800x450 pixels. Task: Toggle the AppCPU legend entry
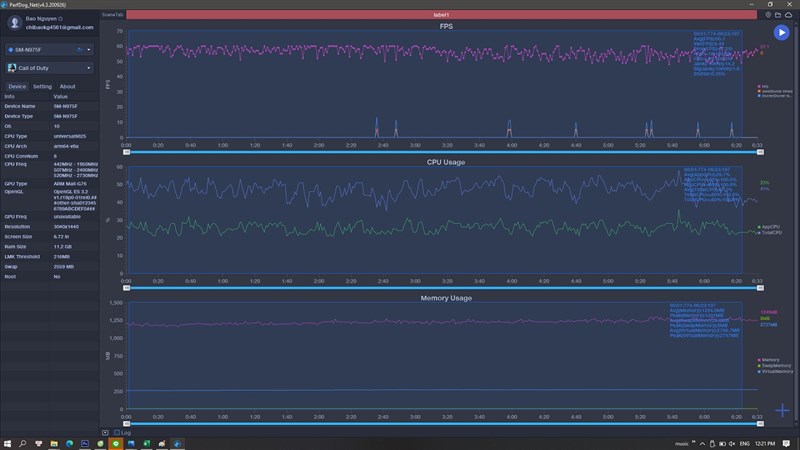point(769,227)
